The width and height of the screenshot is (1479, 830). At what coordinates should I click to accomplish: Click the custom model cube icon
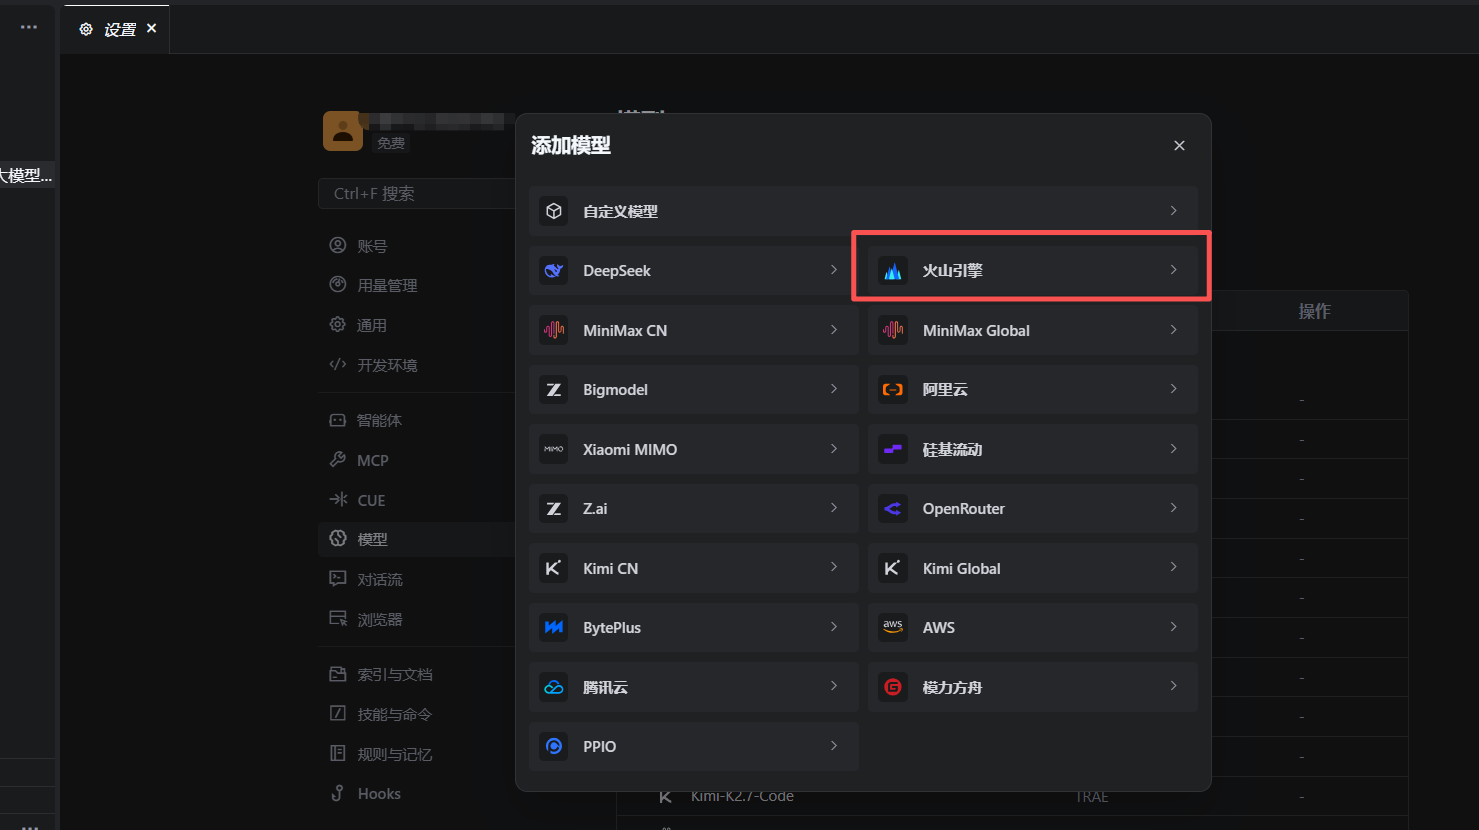point(554,211)
